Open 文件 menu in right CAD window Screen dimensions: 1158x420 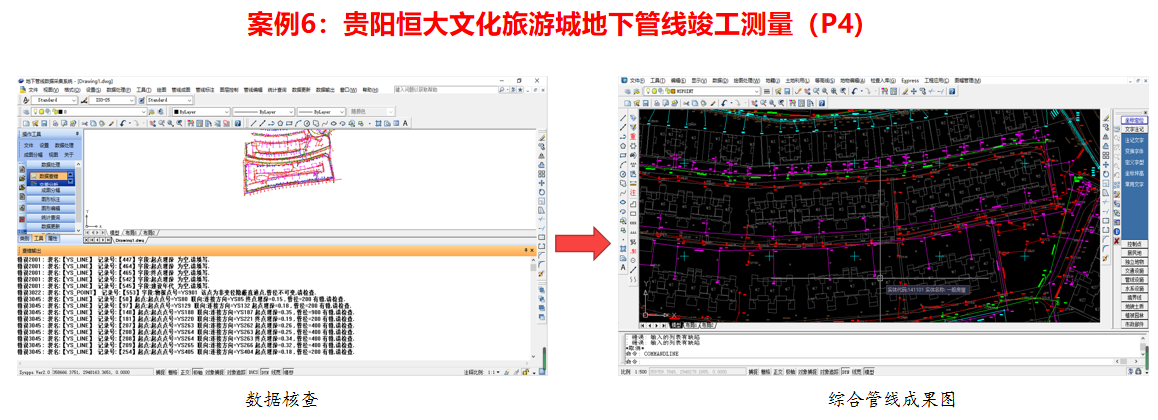(x=637, y=80)
